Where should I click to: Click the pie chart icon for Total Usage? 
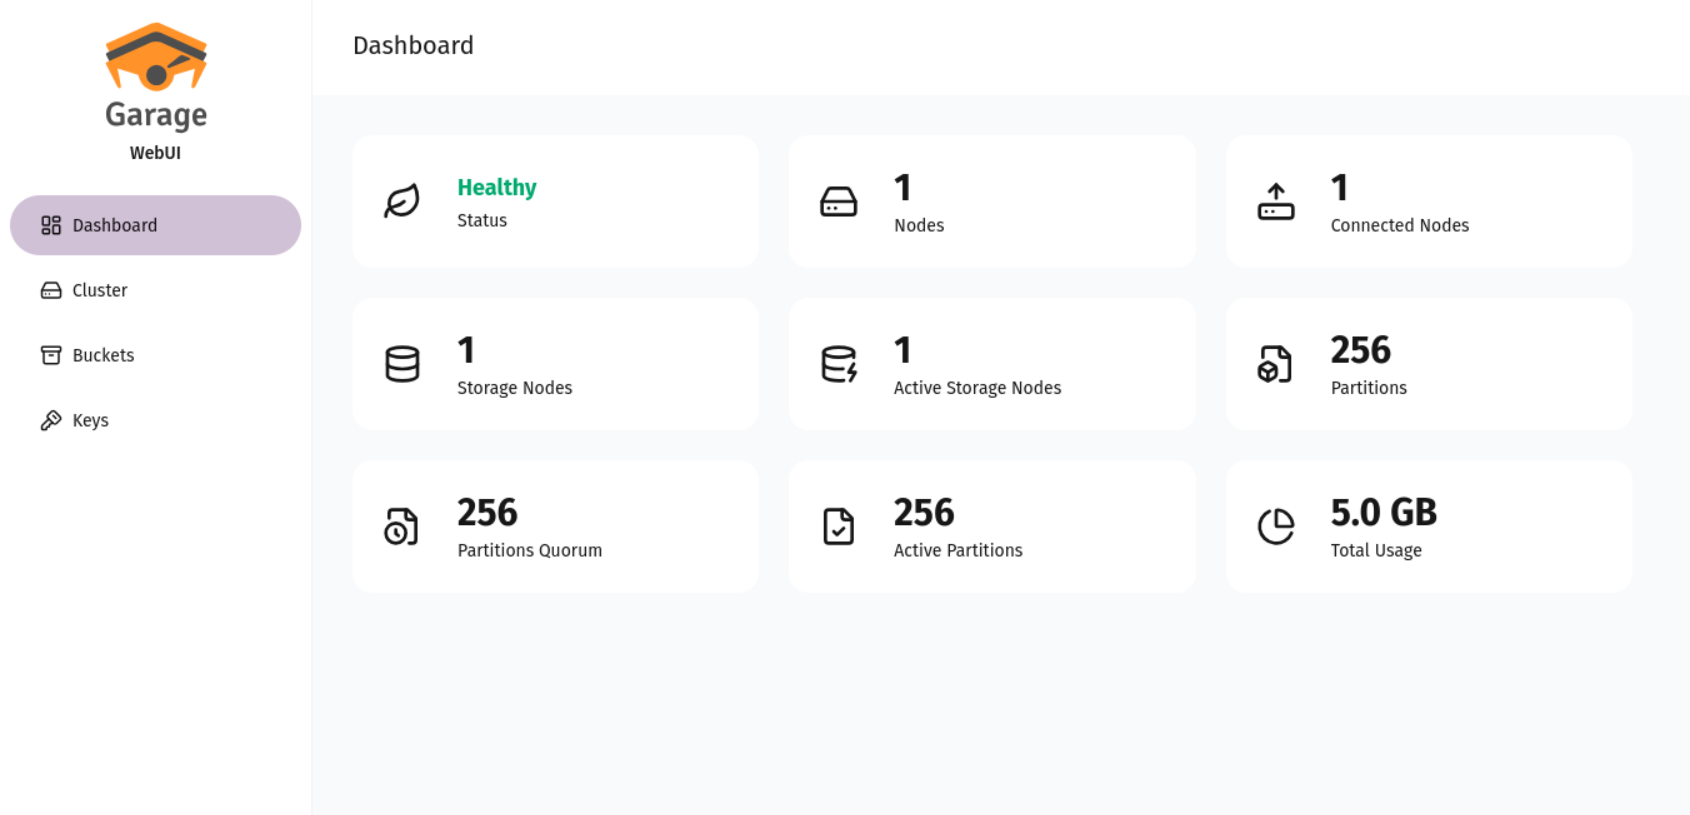click(x=1275, y=526)
